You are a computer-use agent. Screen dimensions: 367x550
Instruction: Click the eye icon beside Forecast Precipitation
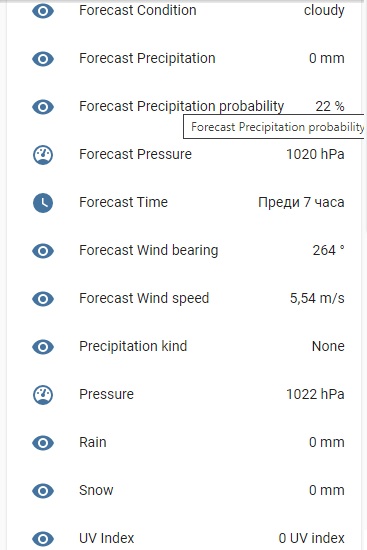(43, 59)
